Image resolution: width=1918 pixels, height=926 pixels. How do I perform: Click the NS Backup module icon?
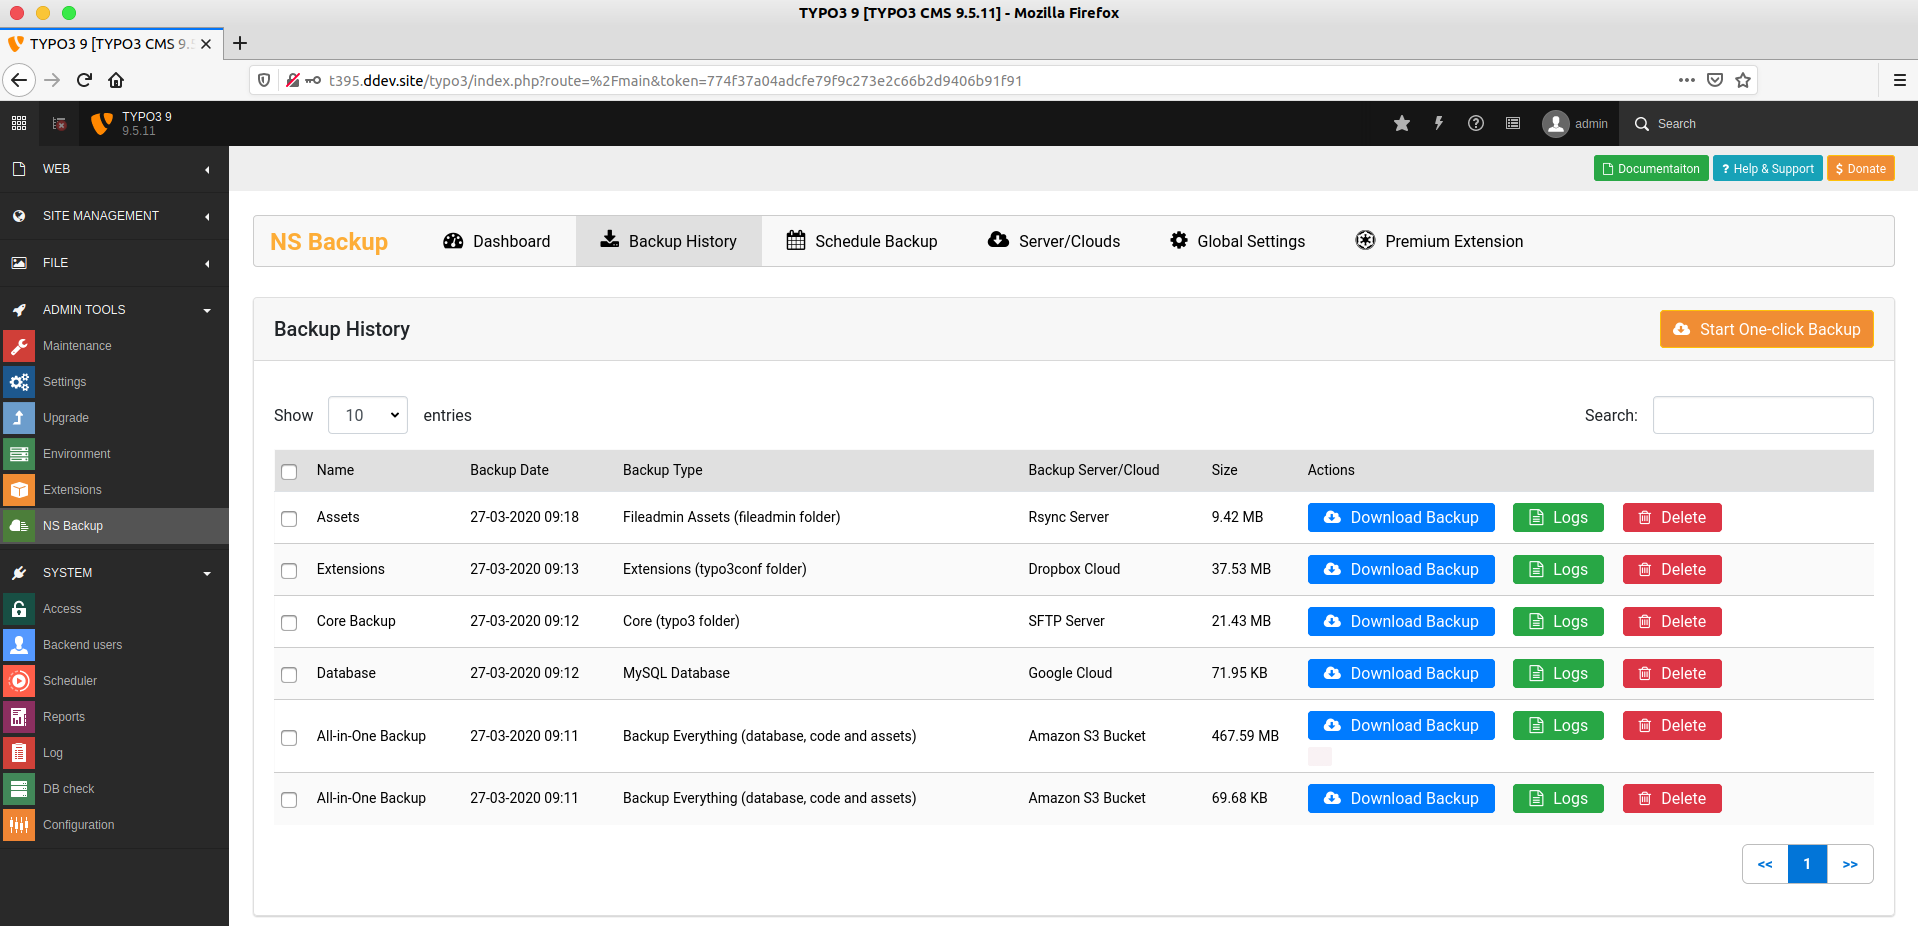coord(19,526)
